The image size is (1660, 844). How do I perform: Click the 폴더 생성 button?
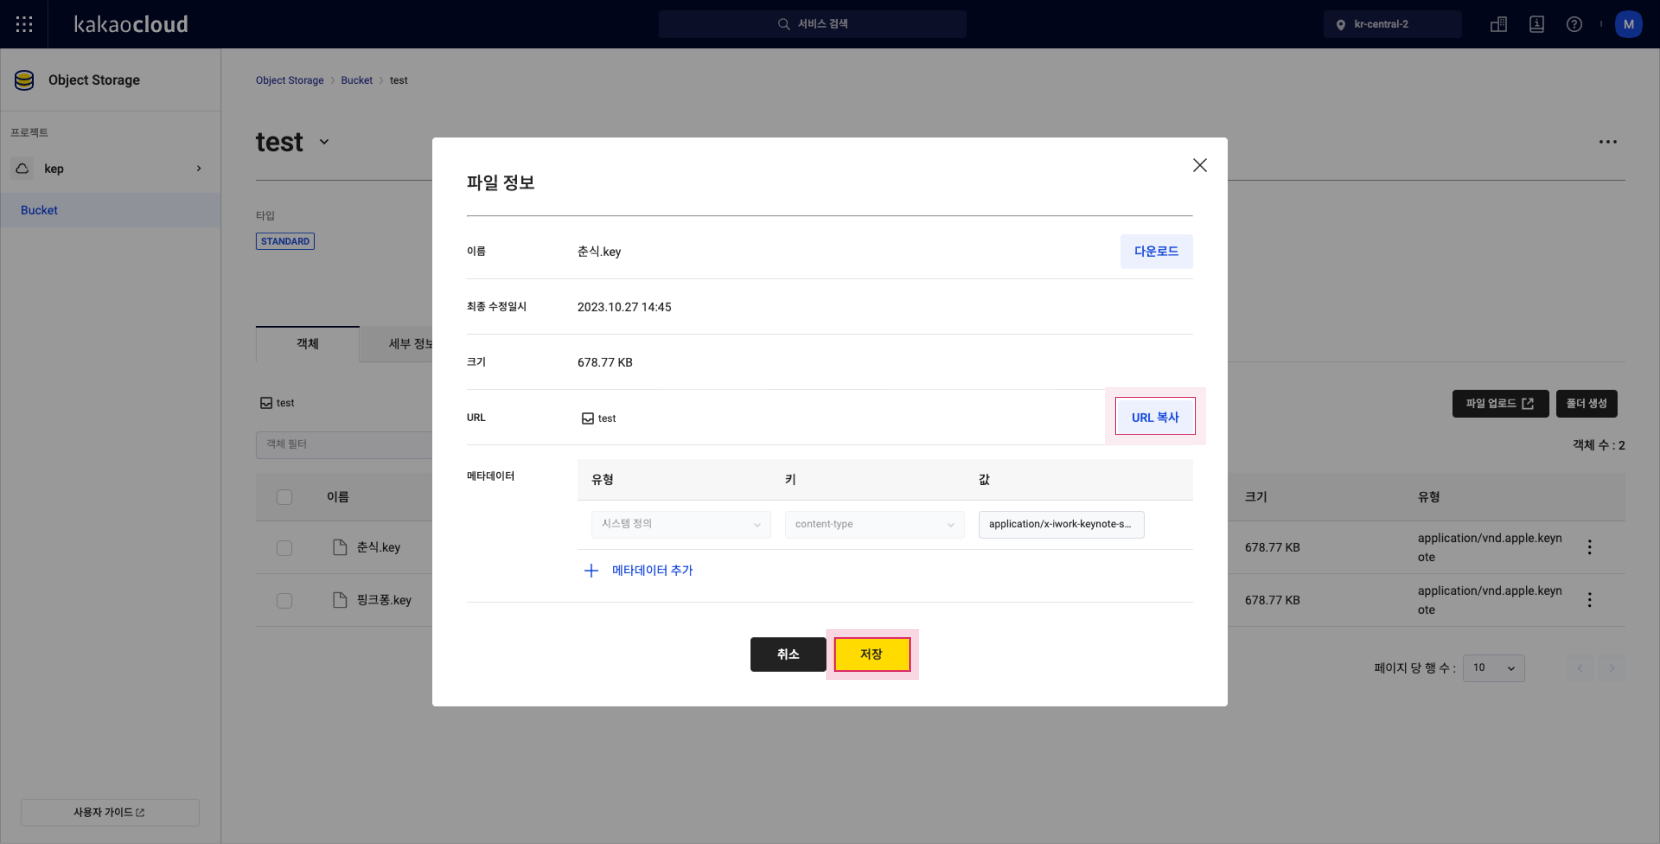point(1587,403)
